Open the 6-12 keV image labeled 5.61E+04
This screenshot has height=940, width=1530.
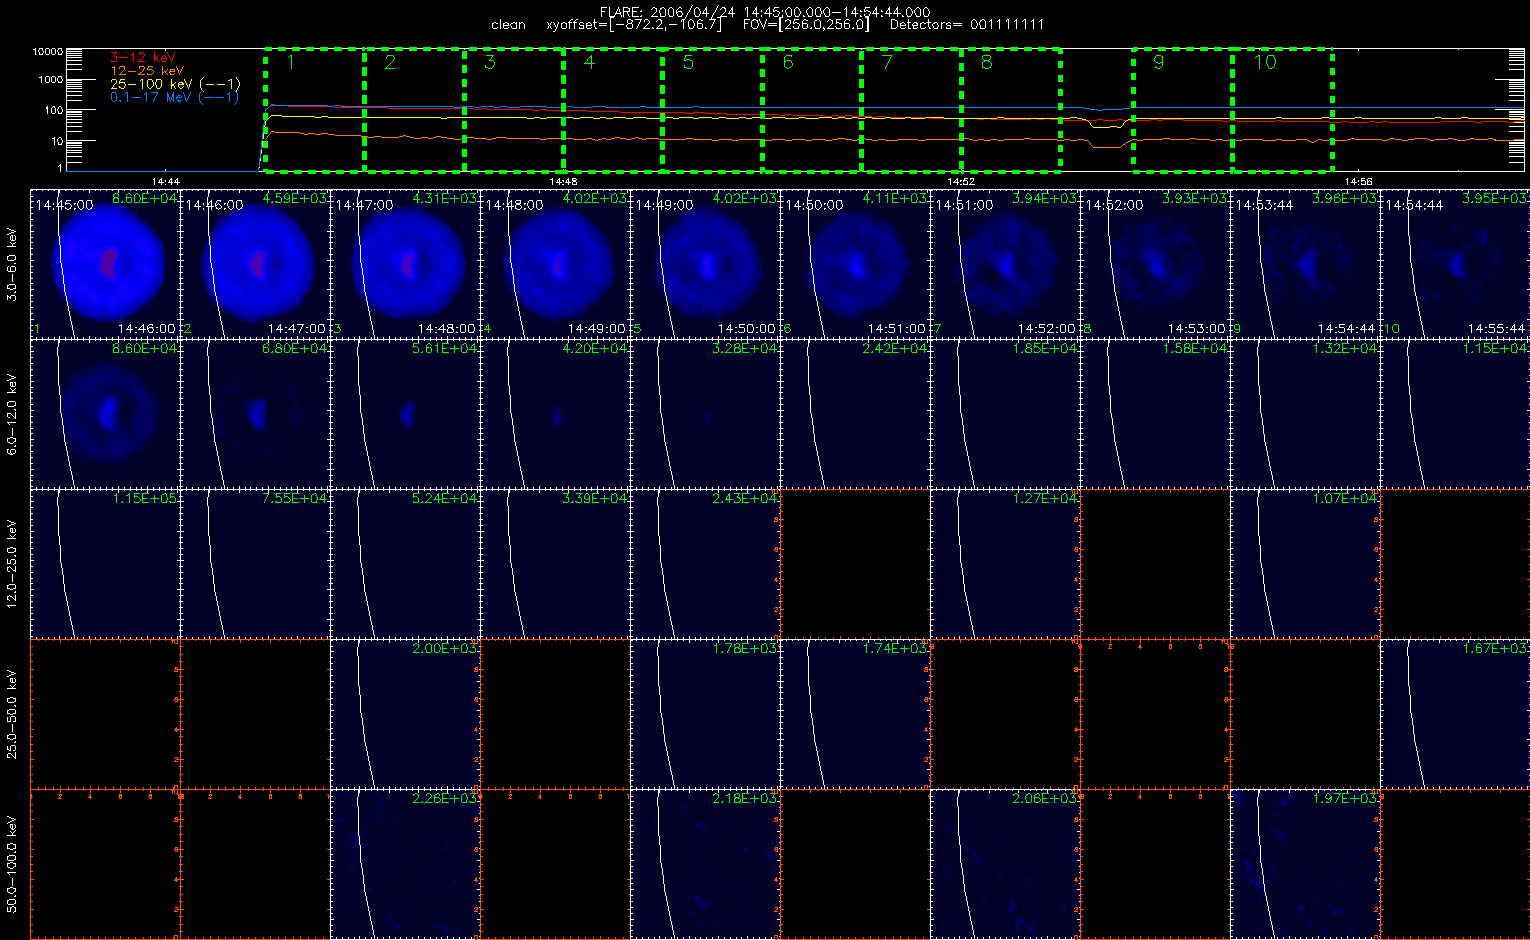(405, 413)
